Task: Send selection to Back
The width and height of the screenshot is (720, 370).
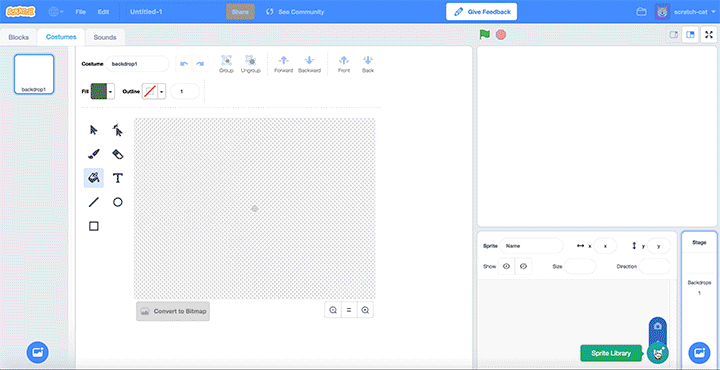Action: point(368,64)
